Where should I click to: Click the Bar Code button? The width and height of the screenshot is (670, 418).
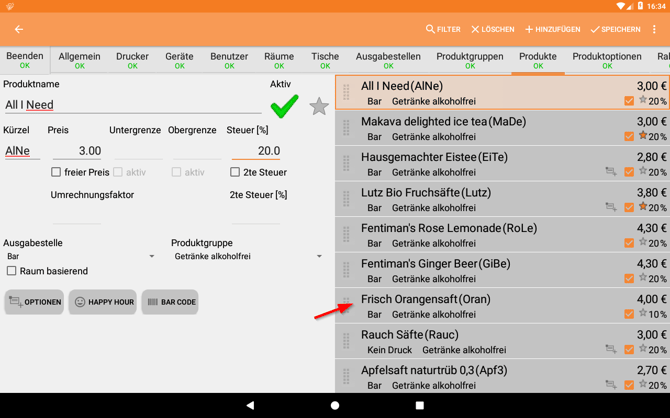point(170,302)
